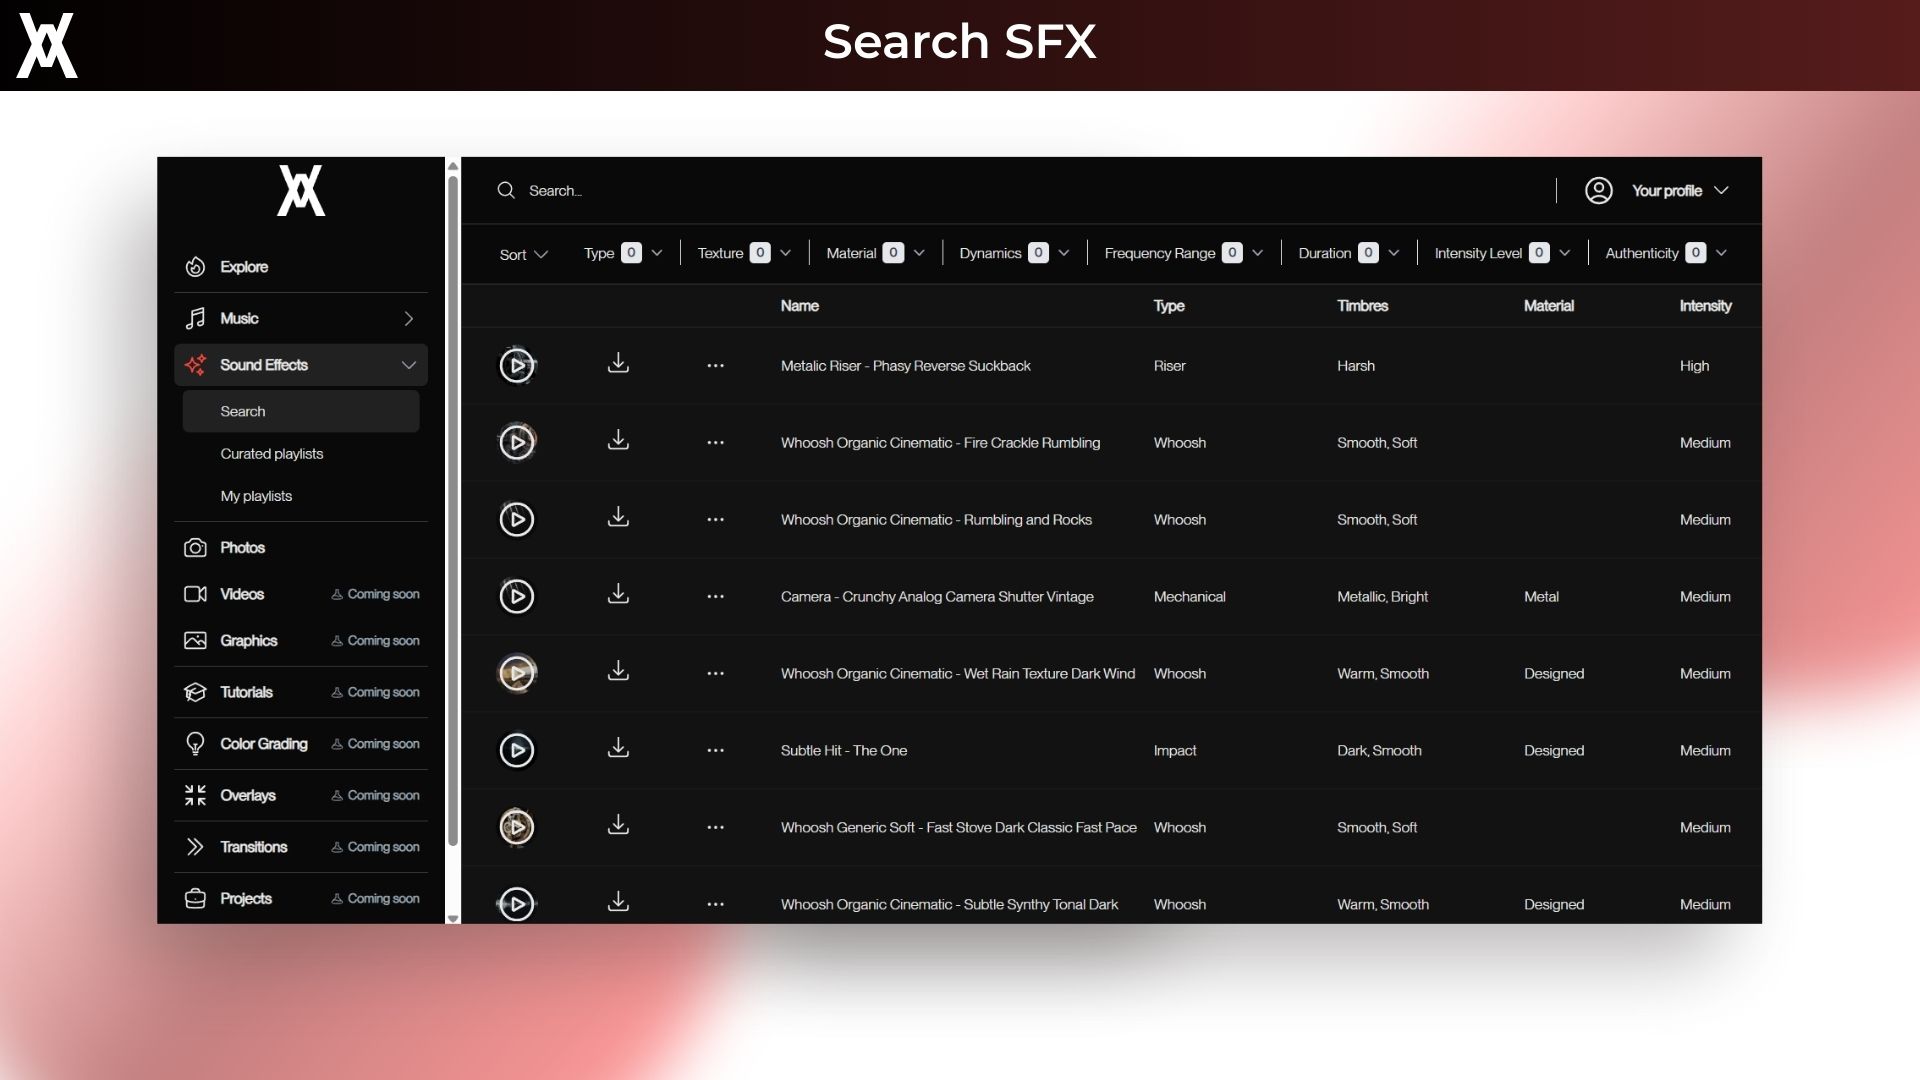The height and width of the screenshot is (1080, 1920).
Task: Open the Sort dropdown
Action: click(523, 254)
